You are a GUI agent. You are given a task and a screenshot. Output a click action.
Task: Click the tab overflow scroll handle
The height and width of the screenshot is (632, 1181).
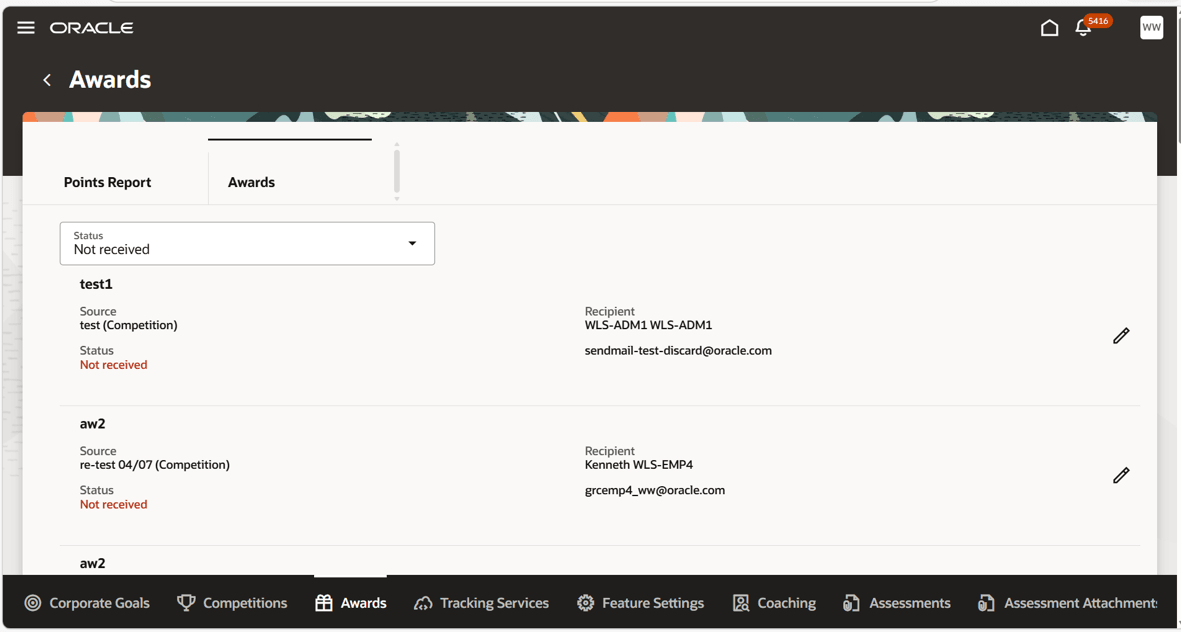[x=397, y=172]
